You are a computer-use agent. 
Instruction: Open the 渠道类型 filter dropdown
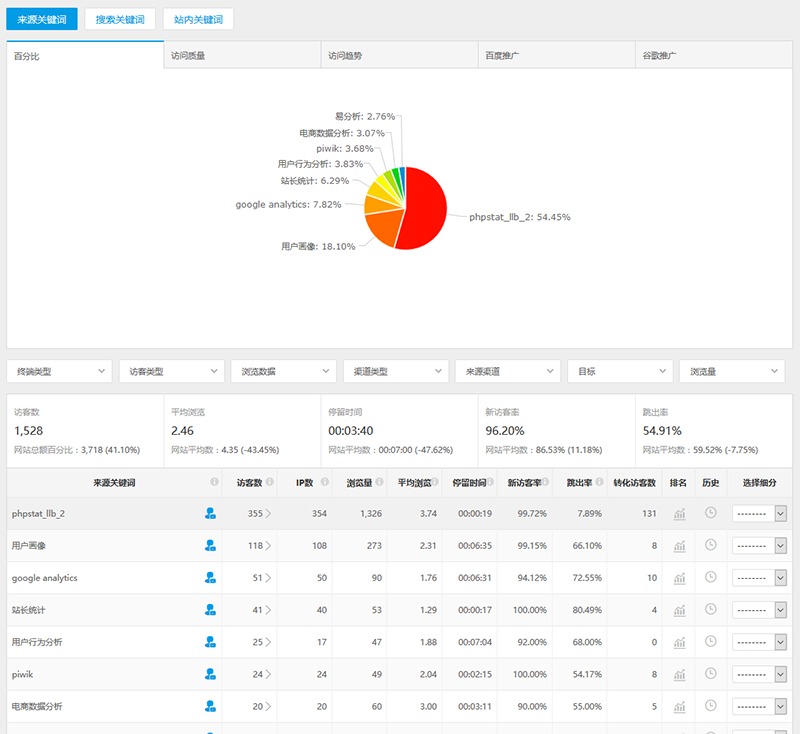(395, 371)
